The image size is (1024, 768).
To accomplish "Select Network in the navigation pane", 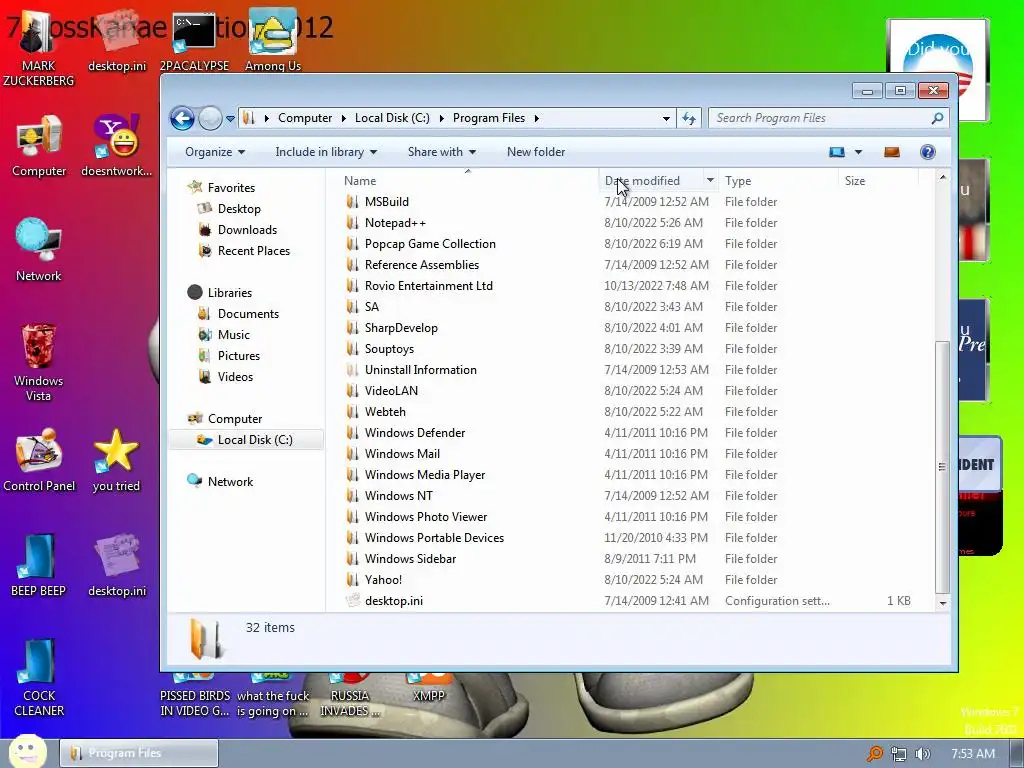I will pyautogui.click(x=230, y=482).
